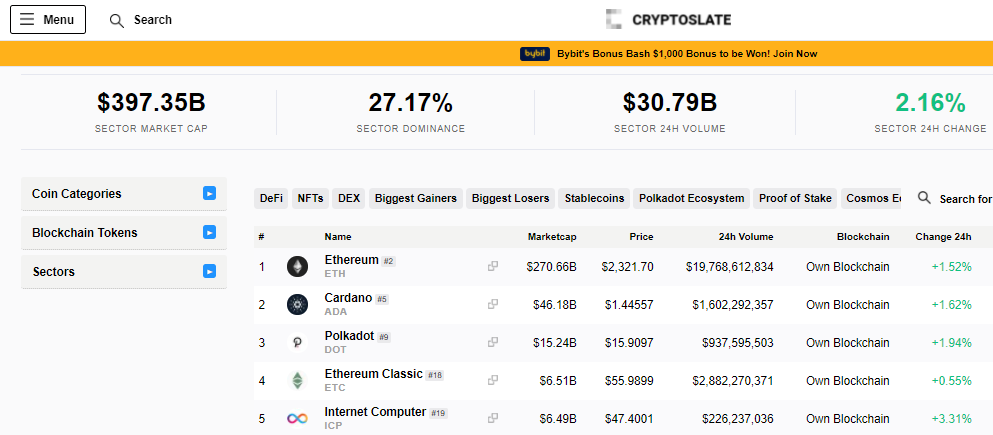Sort table by Blockchain column header

click(863, 237)
